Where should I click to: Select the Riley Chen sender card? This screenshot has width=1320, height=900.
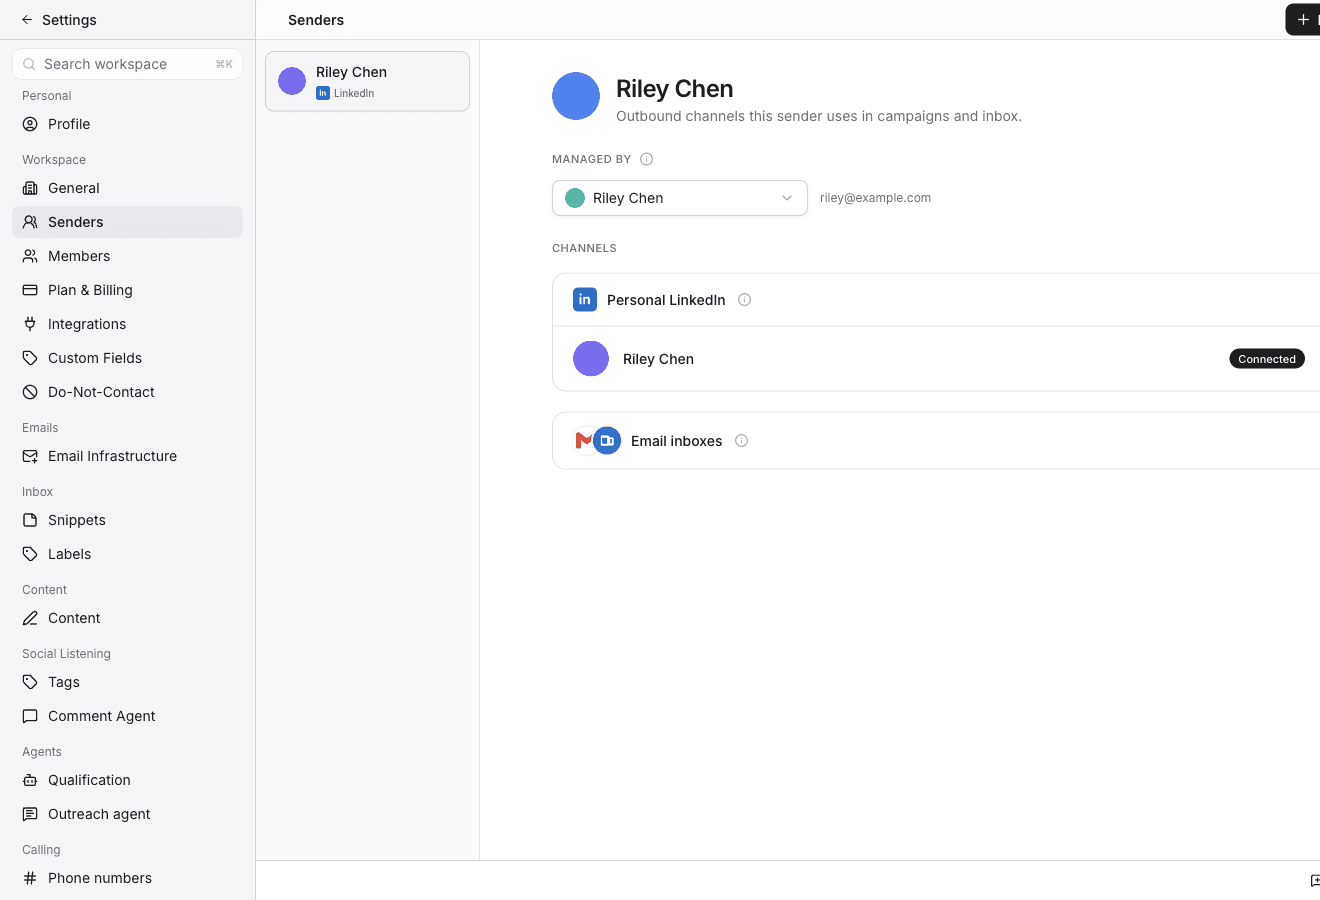click(367, 81)
